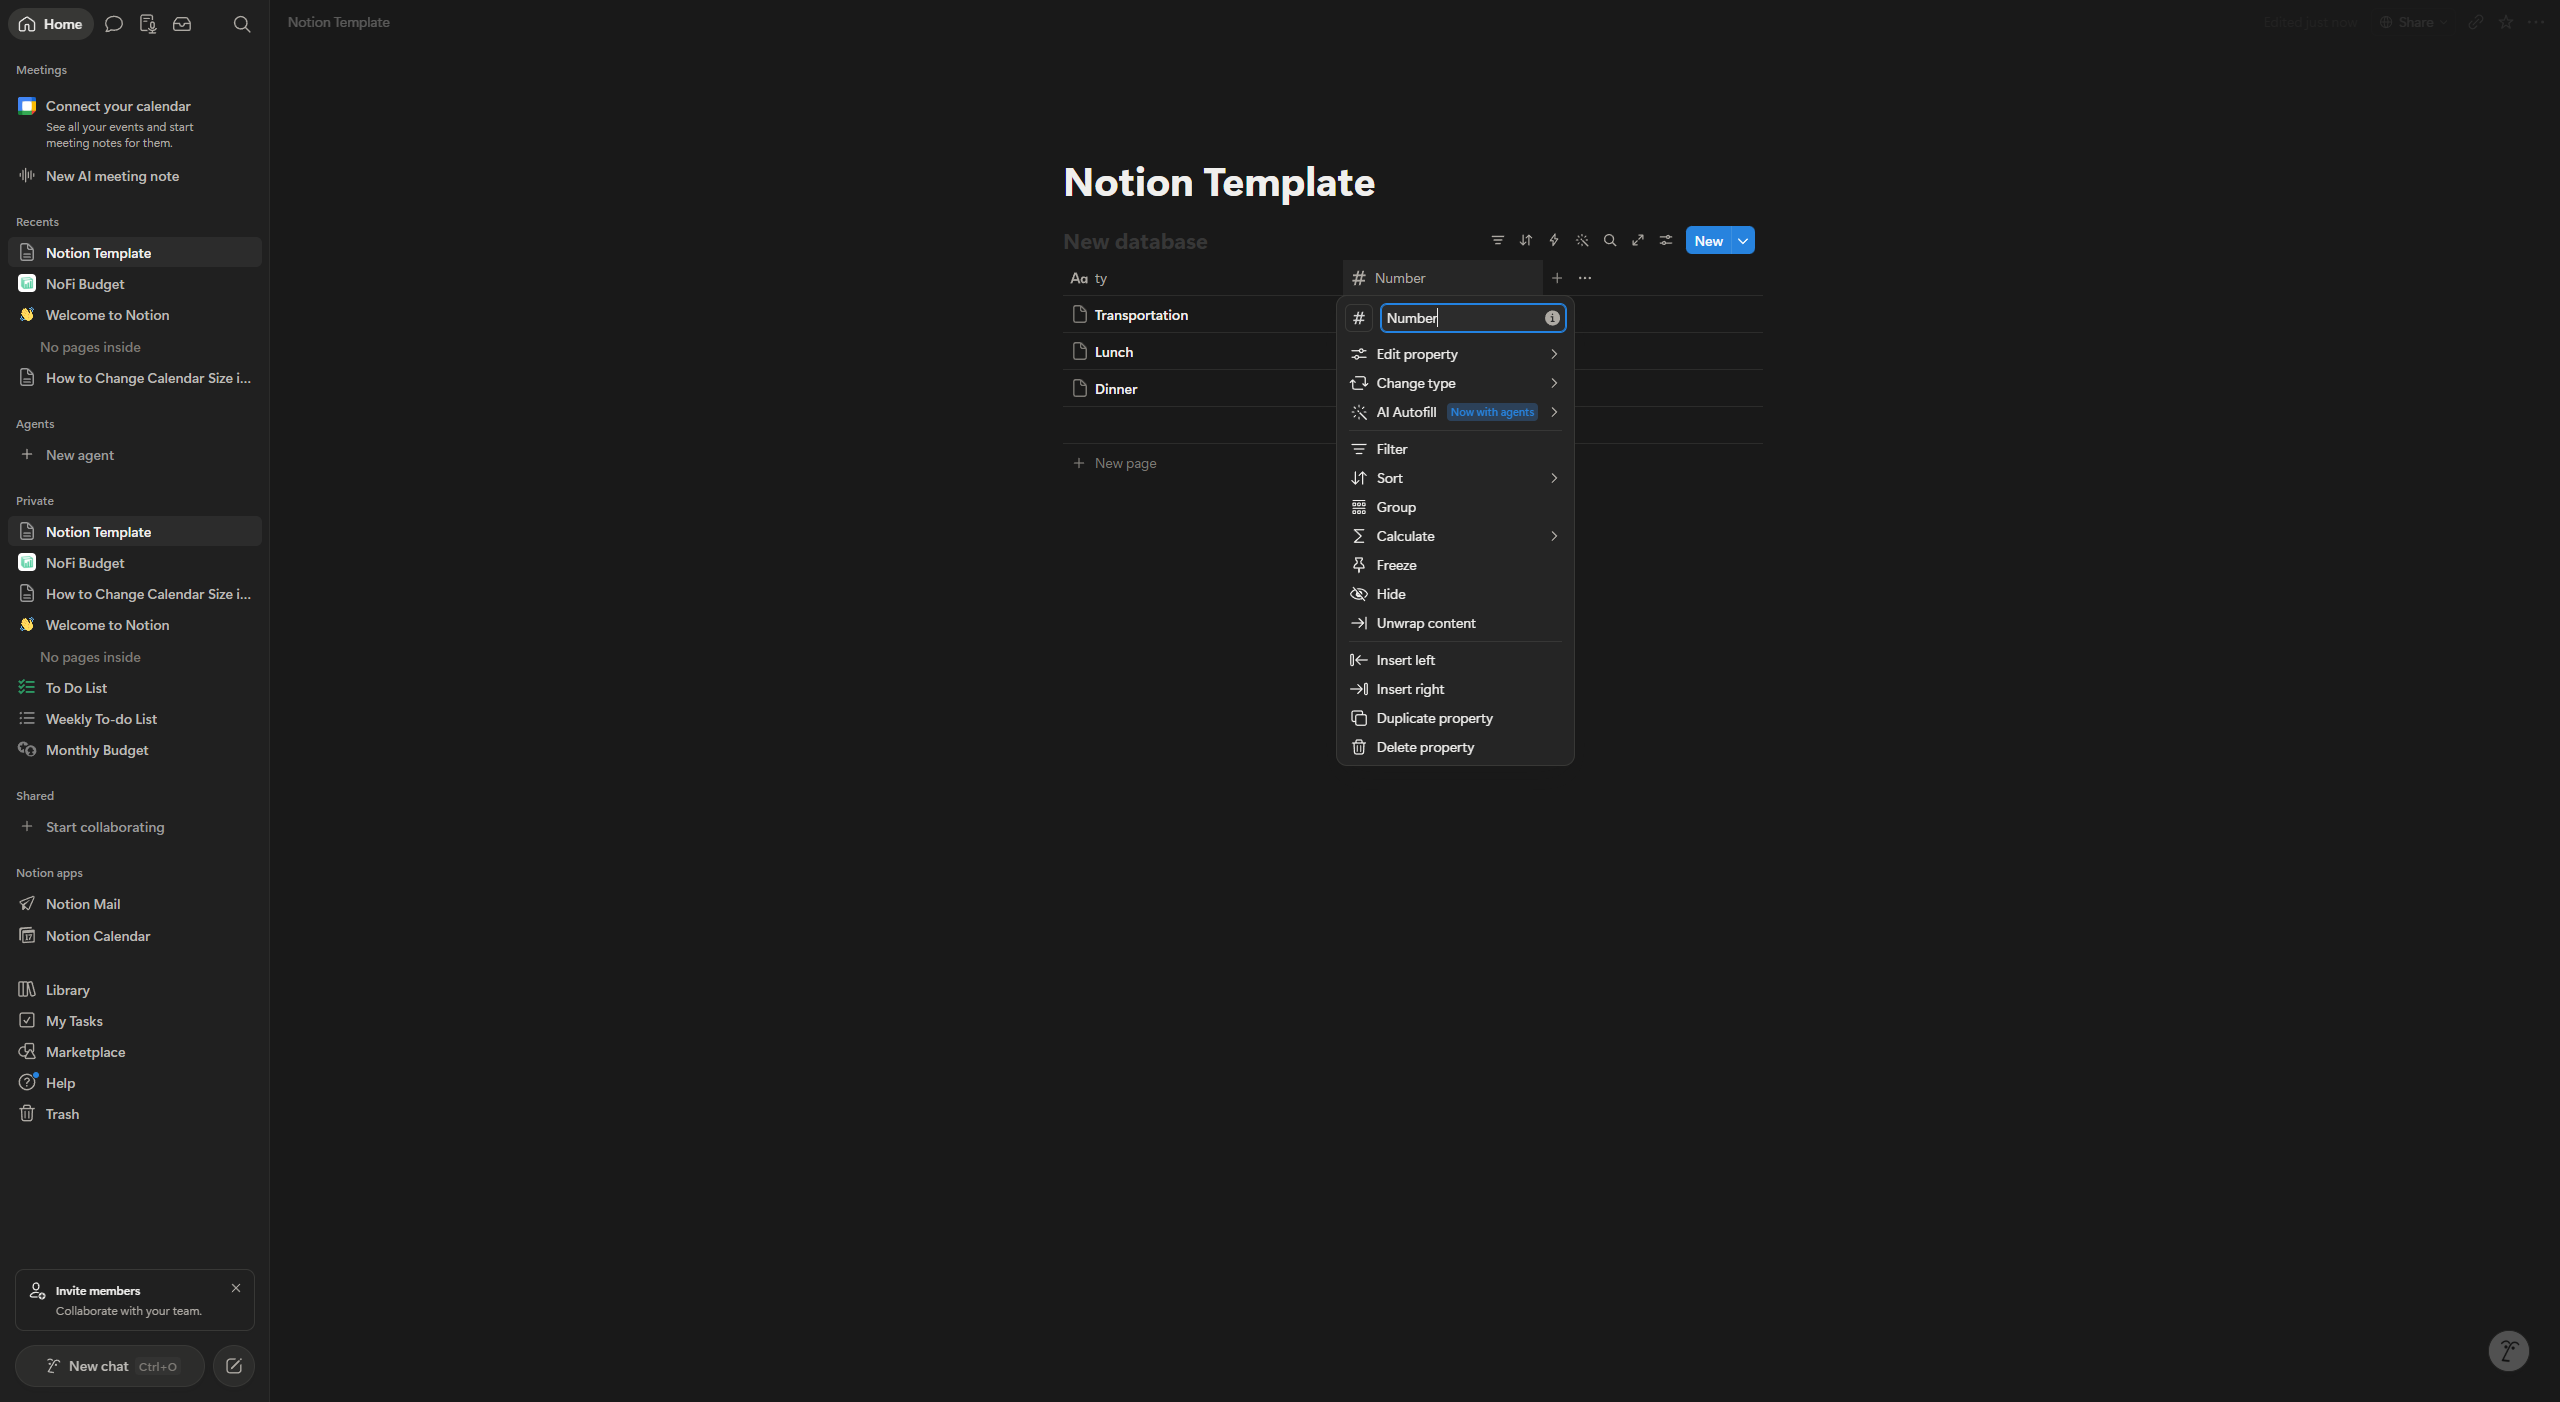This screenshot has height=1402, width=2560.
Task: Open database in full page expand icon
Action: (x=1637, y=240)
